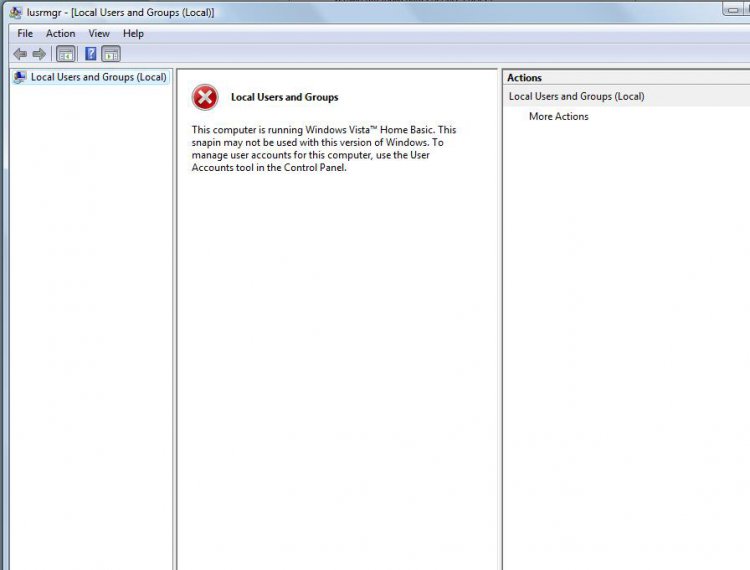The image size is (750, 570).
Task: Open the File menu
Action: point(25,33)
